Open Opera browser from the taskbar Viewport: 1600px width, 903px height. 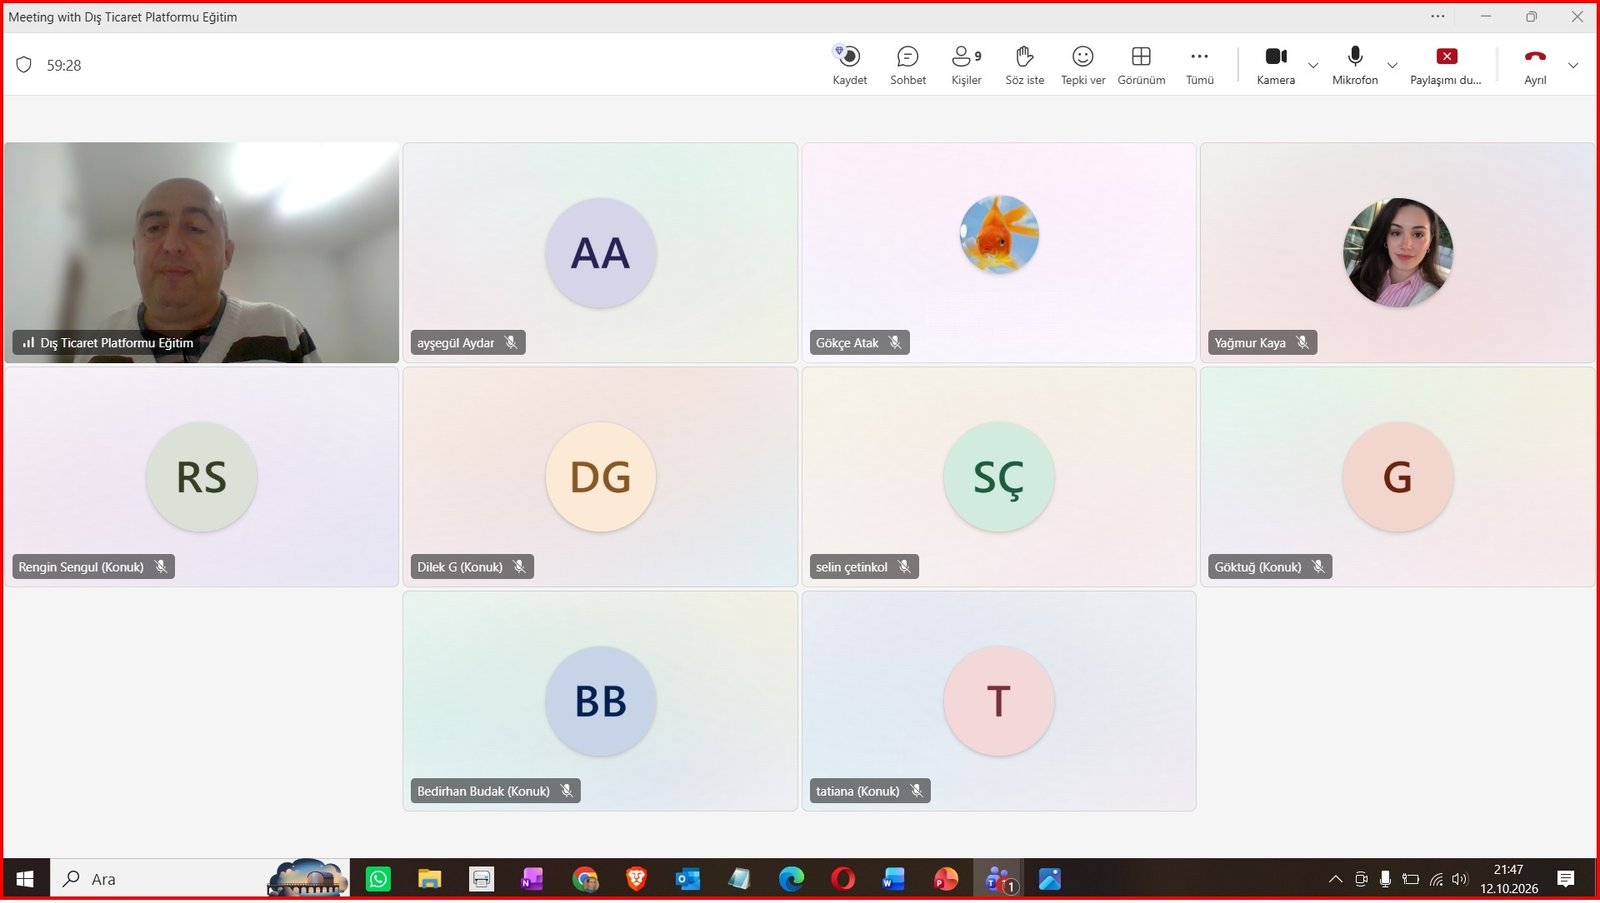tap(843, 879)
